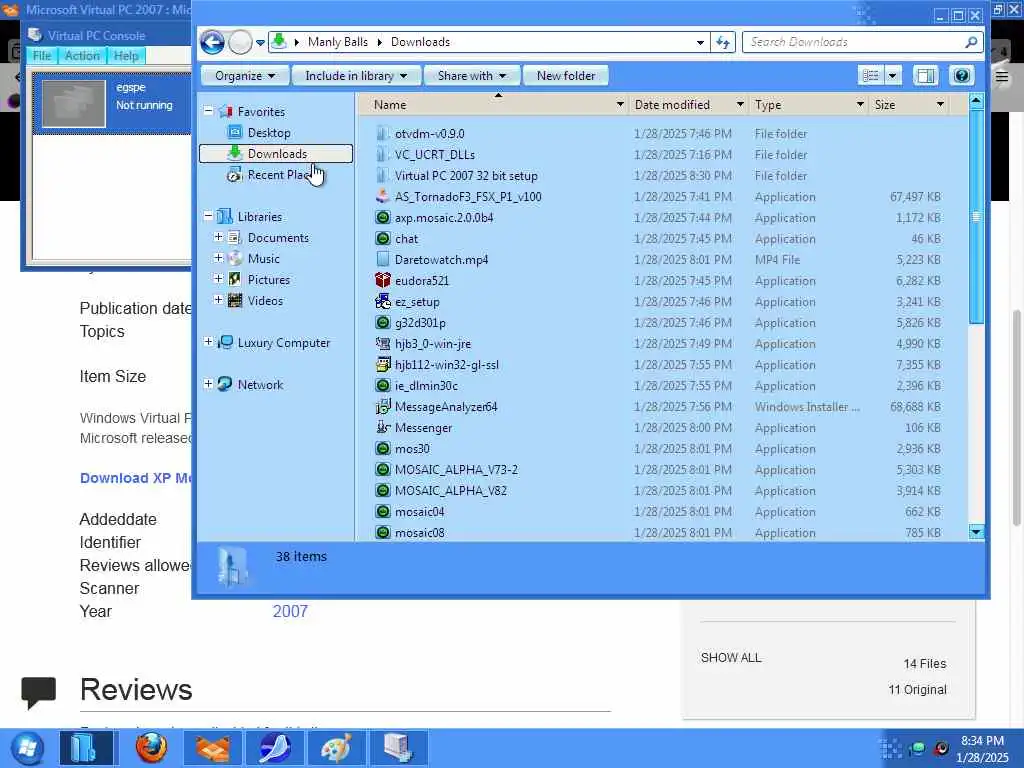Select the Messenger application icon

pos(383,427)
